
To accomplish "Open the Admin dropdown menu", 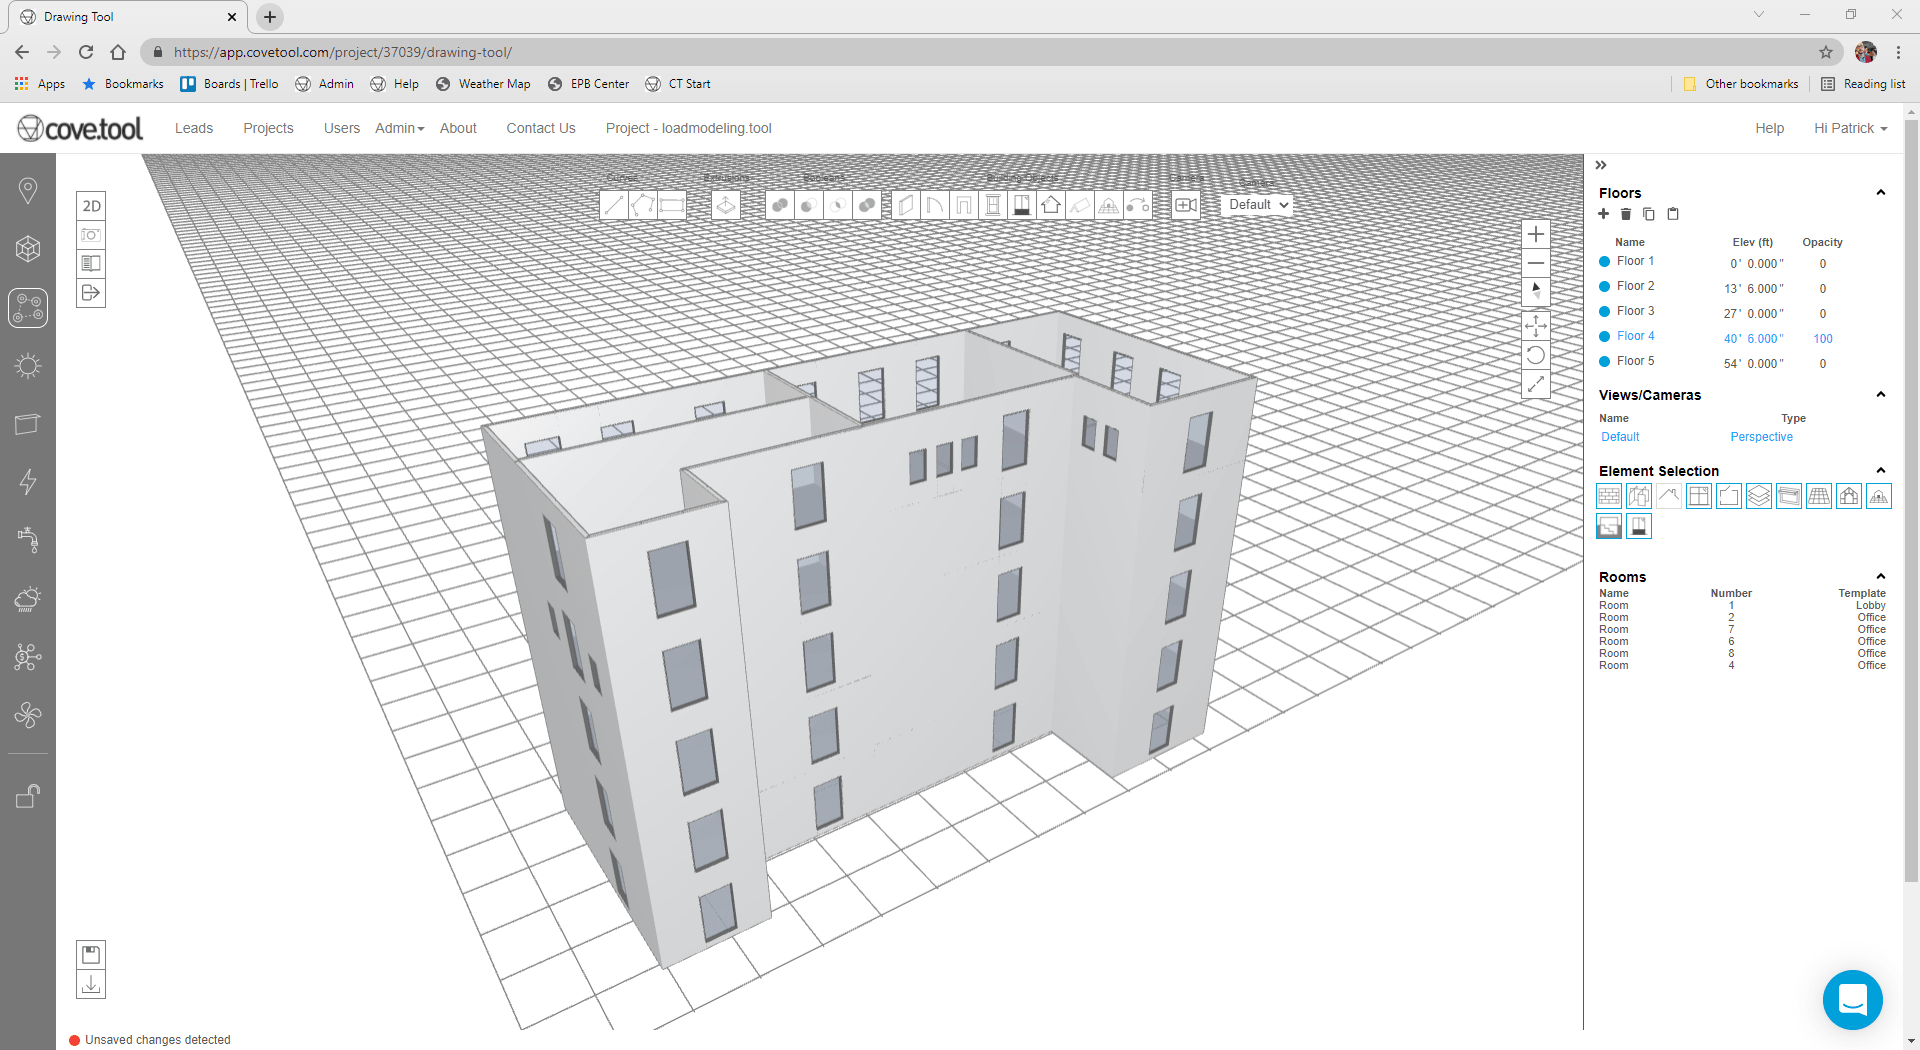I will pos(398,128).
